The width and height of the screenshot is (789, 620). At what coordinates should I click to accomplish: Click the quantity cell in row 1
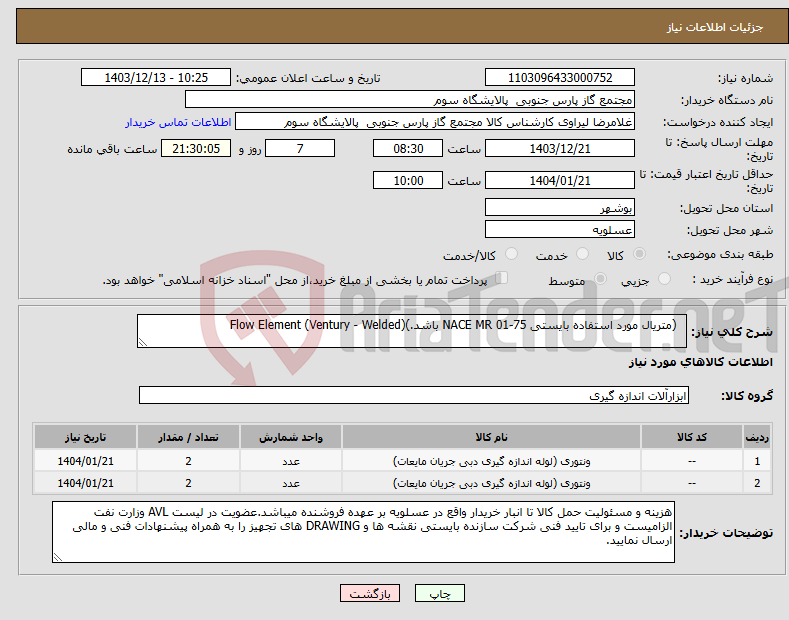[x=188, y=461]
